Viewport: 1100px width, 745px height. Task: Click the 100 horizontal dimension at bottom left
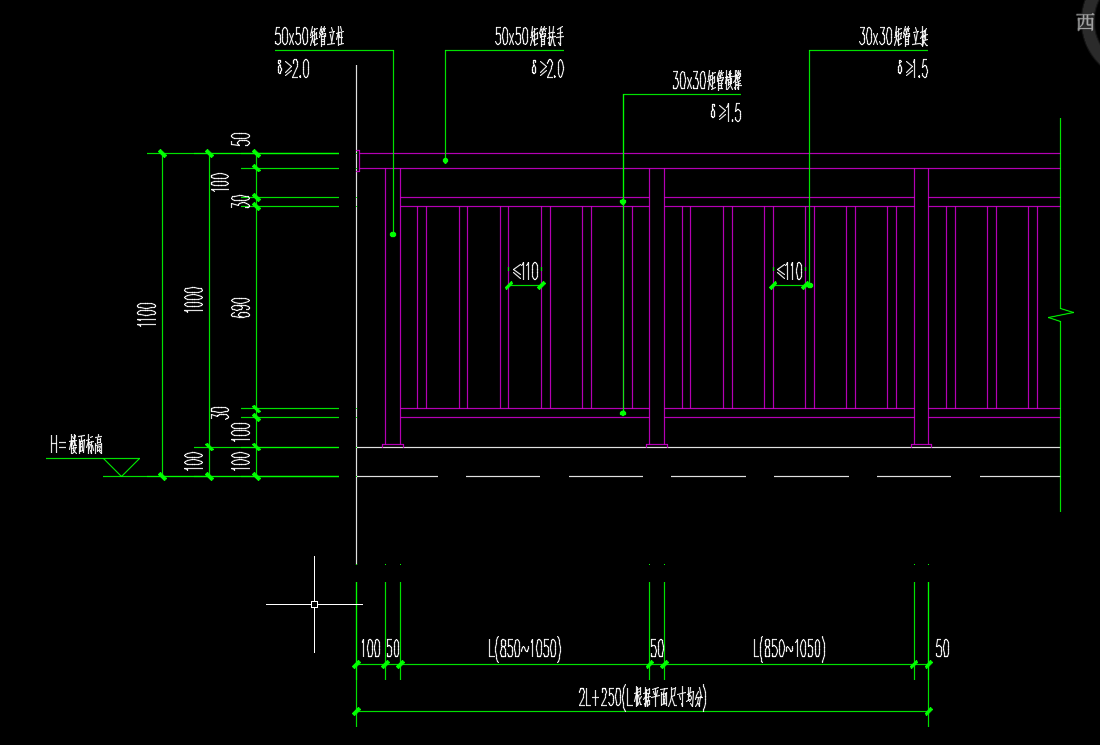pyautogui.click(x=370, y=649)
